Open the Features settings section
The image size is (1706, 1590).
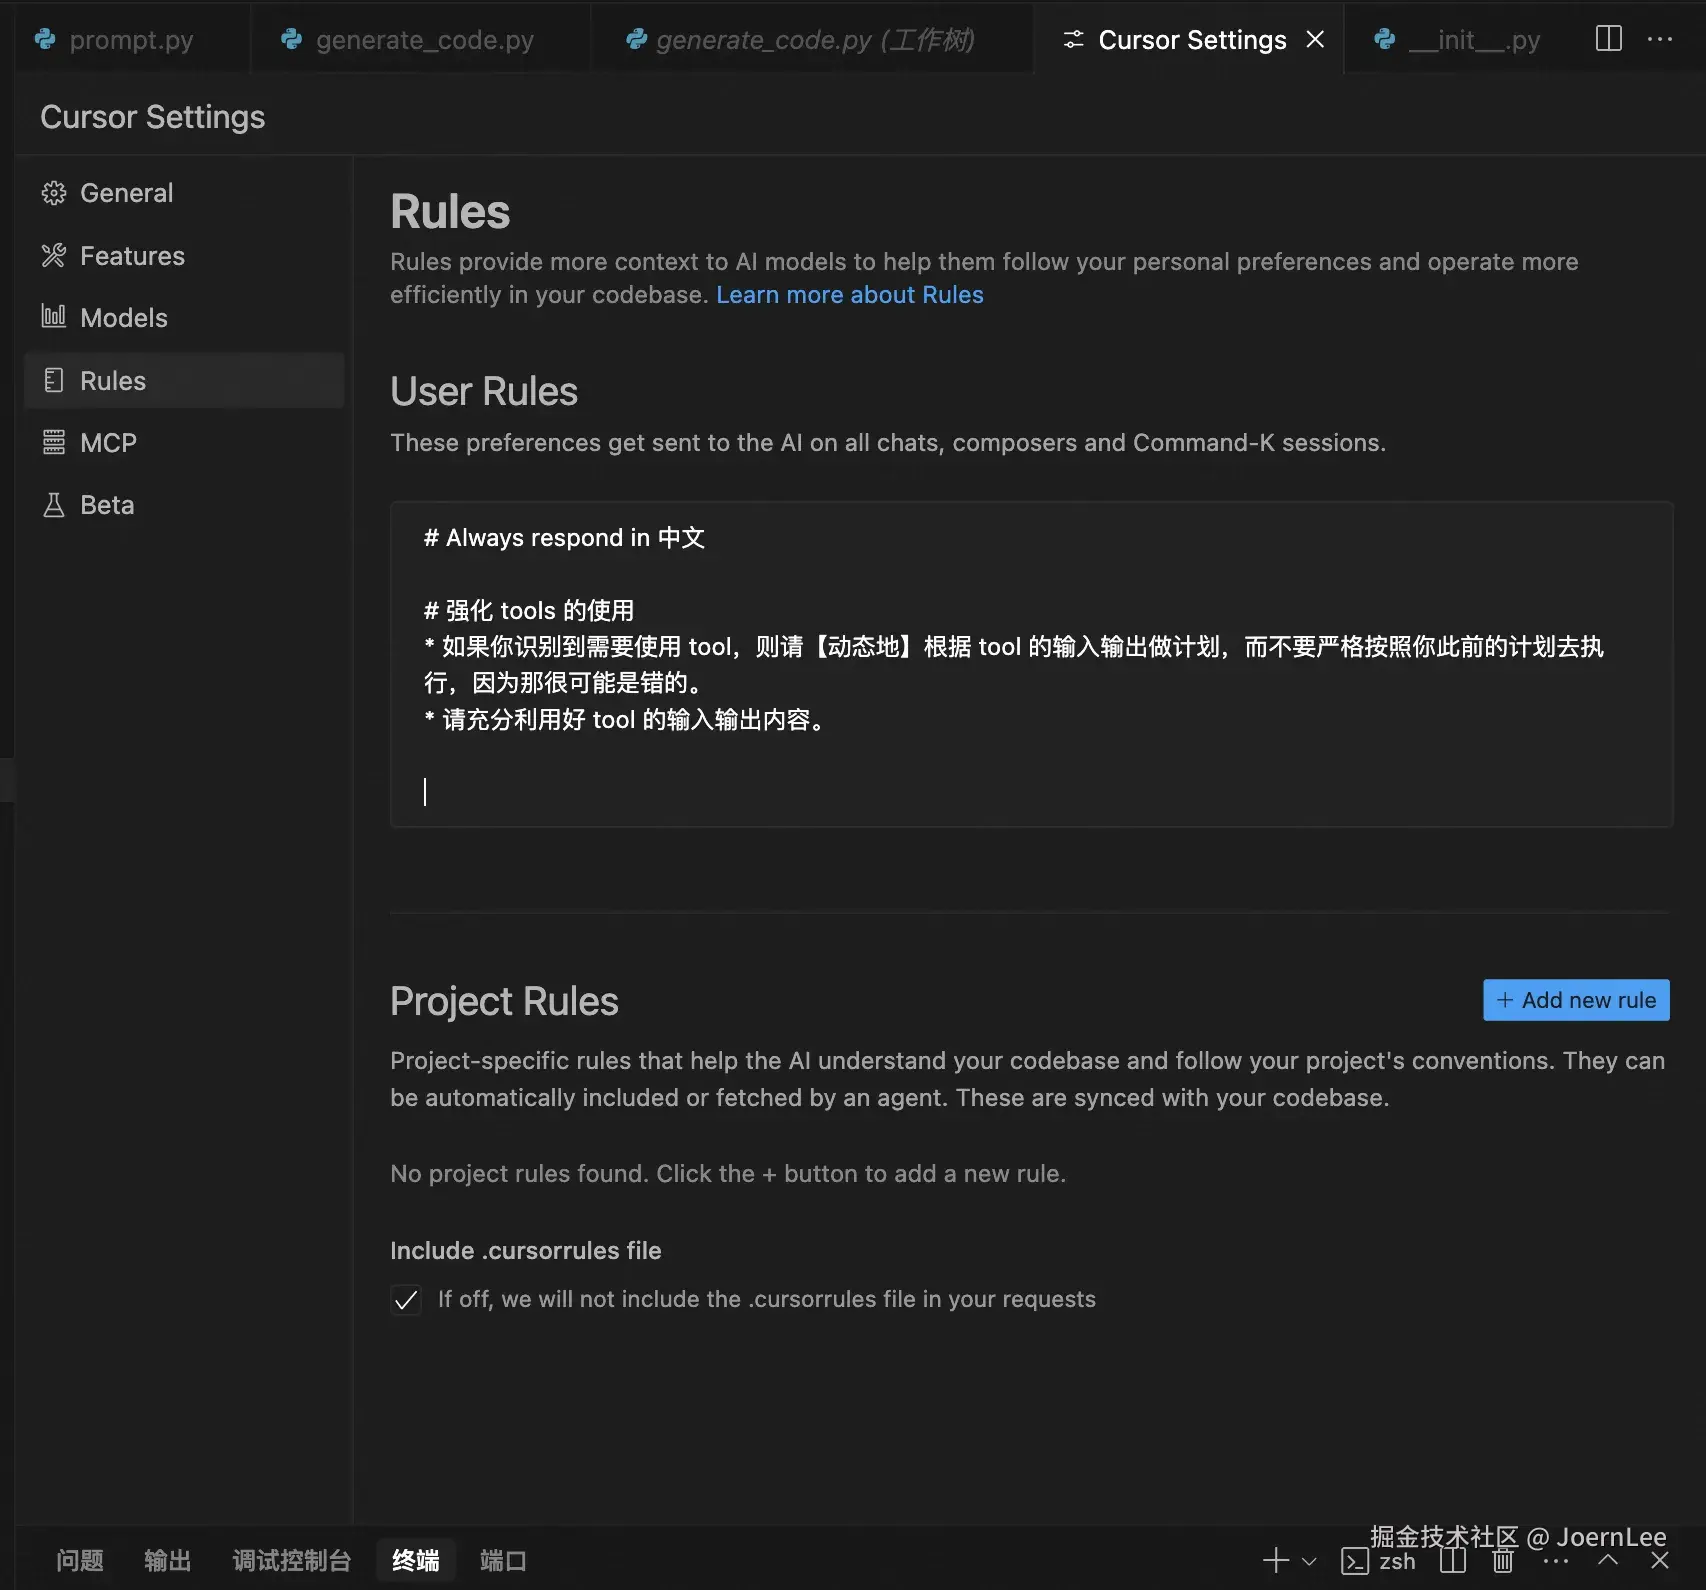coord(184,256)
